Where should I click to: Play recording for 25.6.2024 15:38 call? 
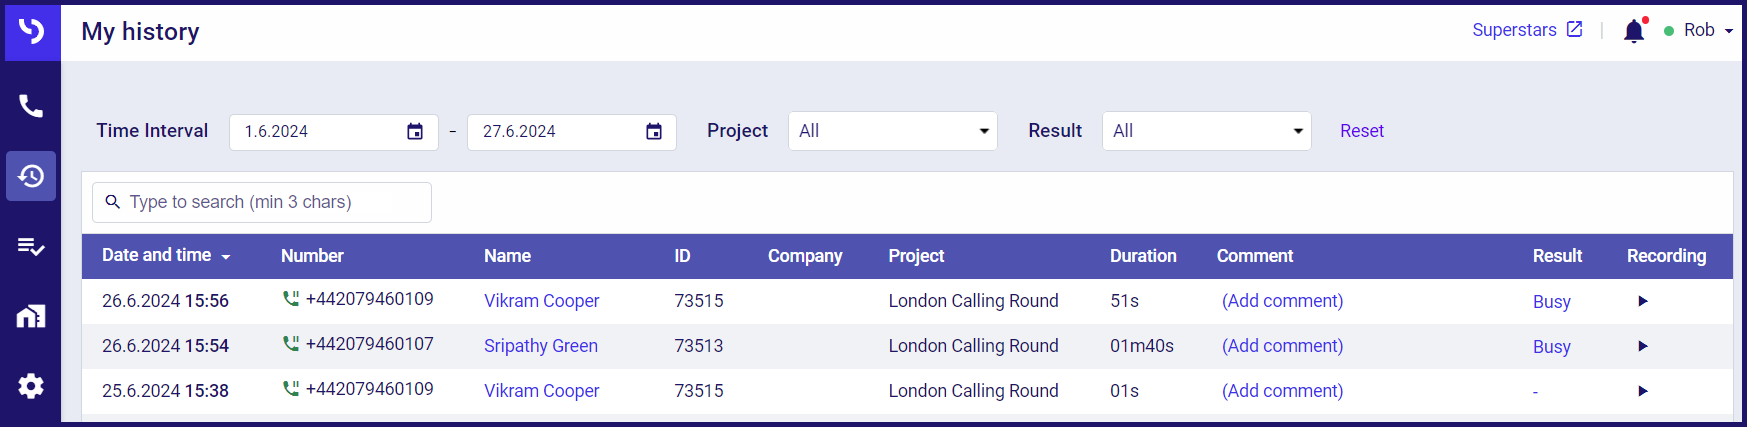[1642, 391]
